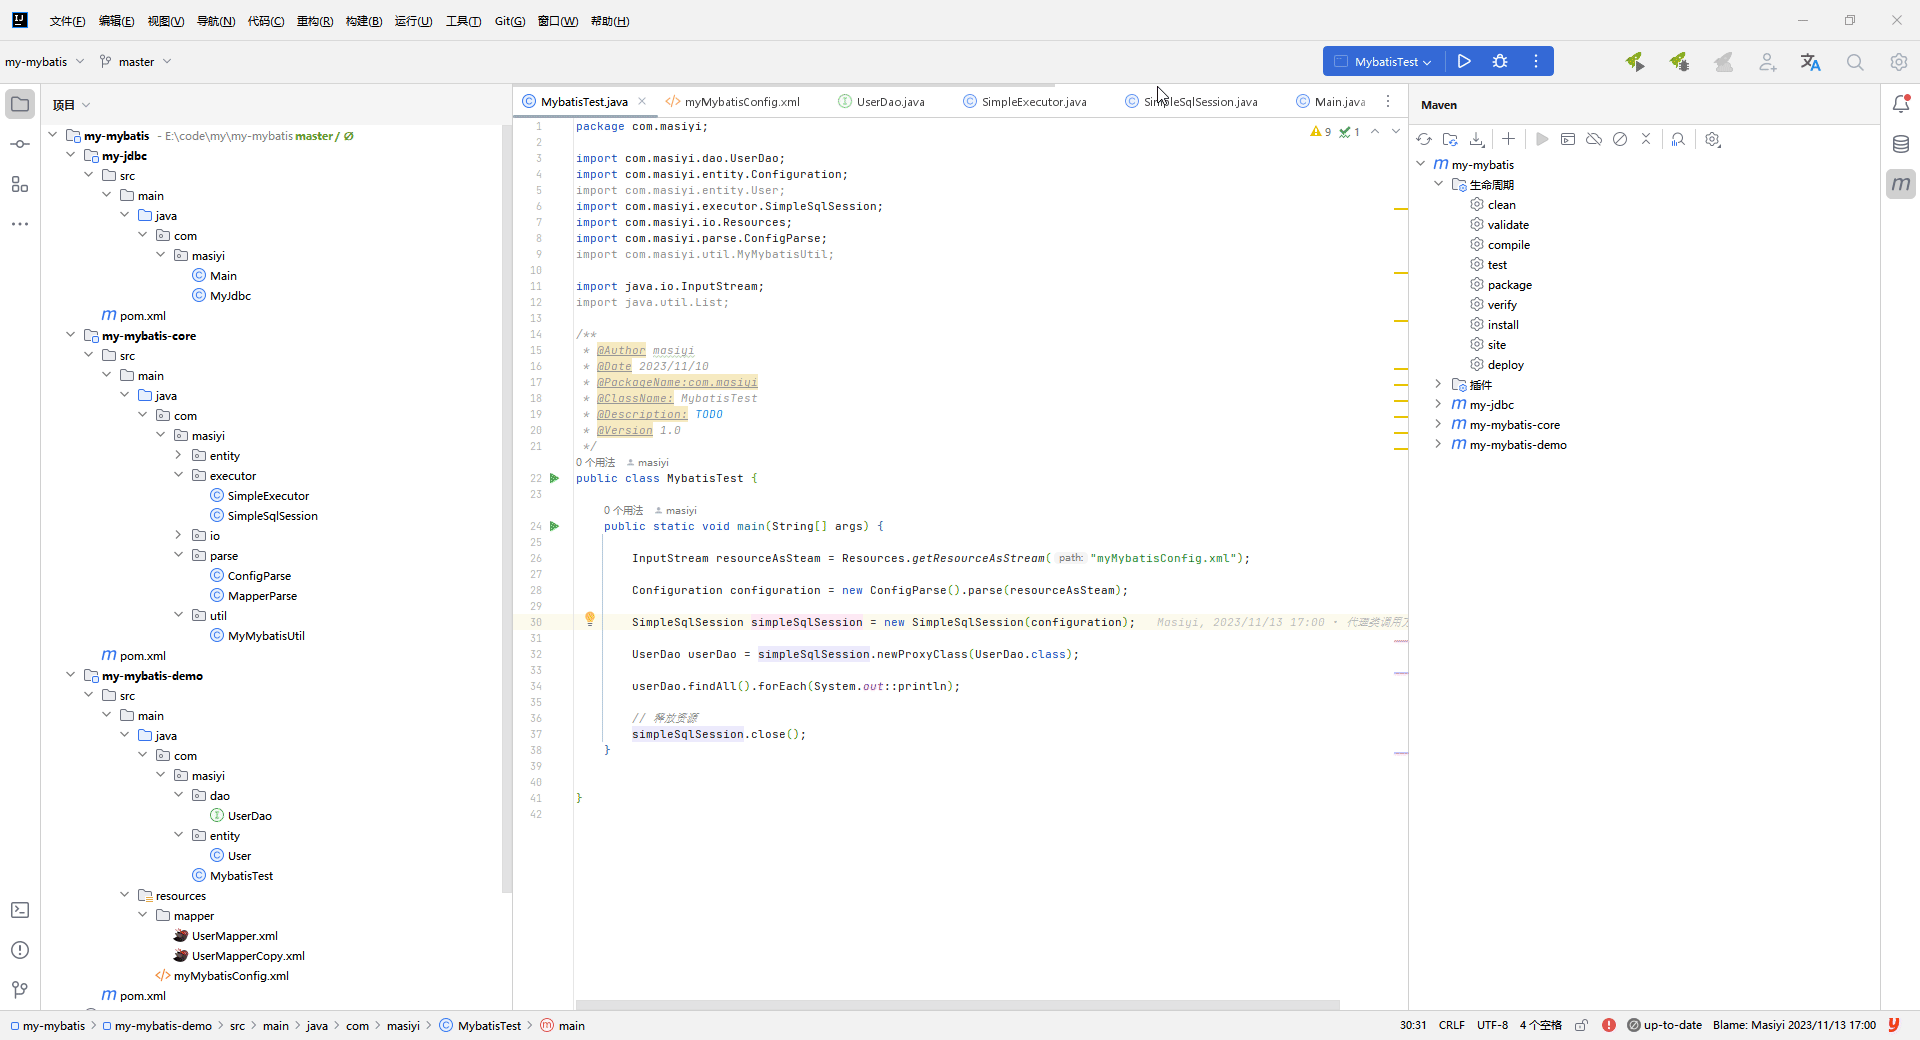Screen dimensions: 1920x1040
Task: Click the run gutter icon beside the main method
Action: coord(555,526)
